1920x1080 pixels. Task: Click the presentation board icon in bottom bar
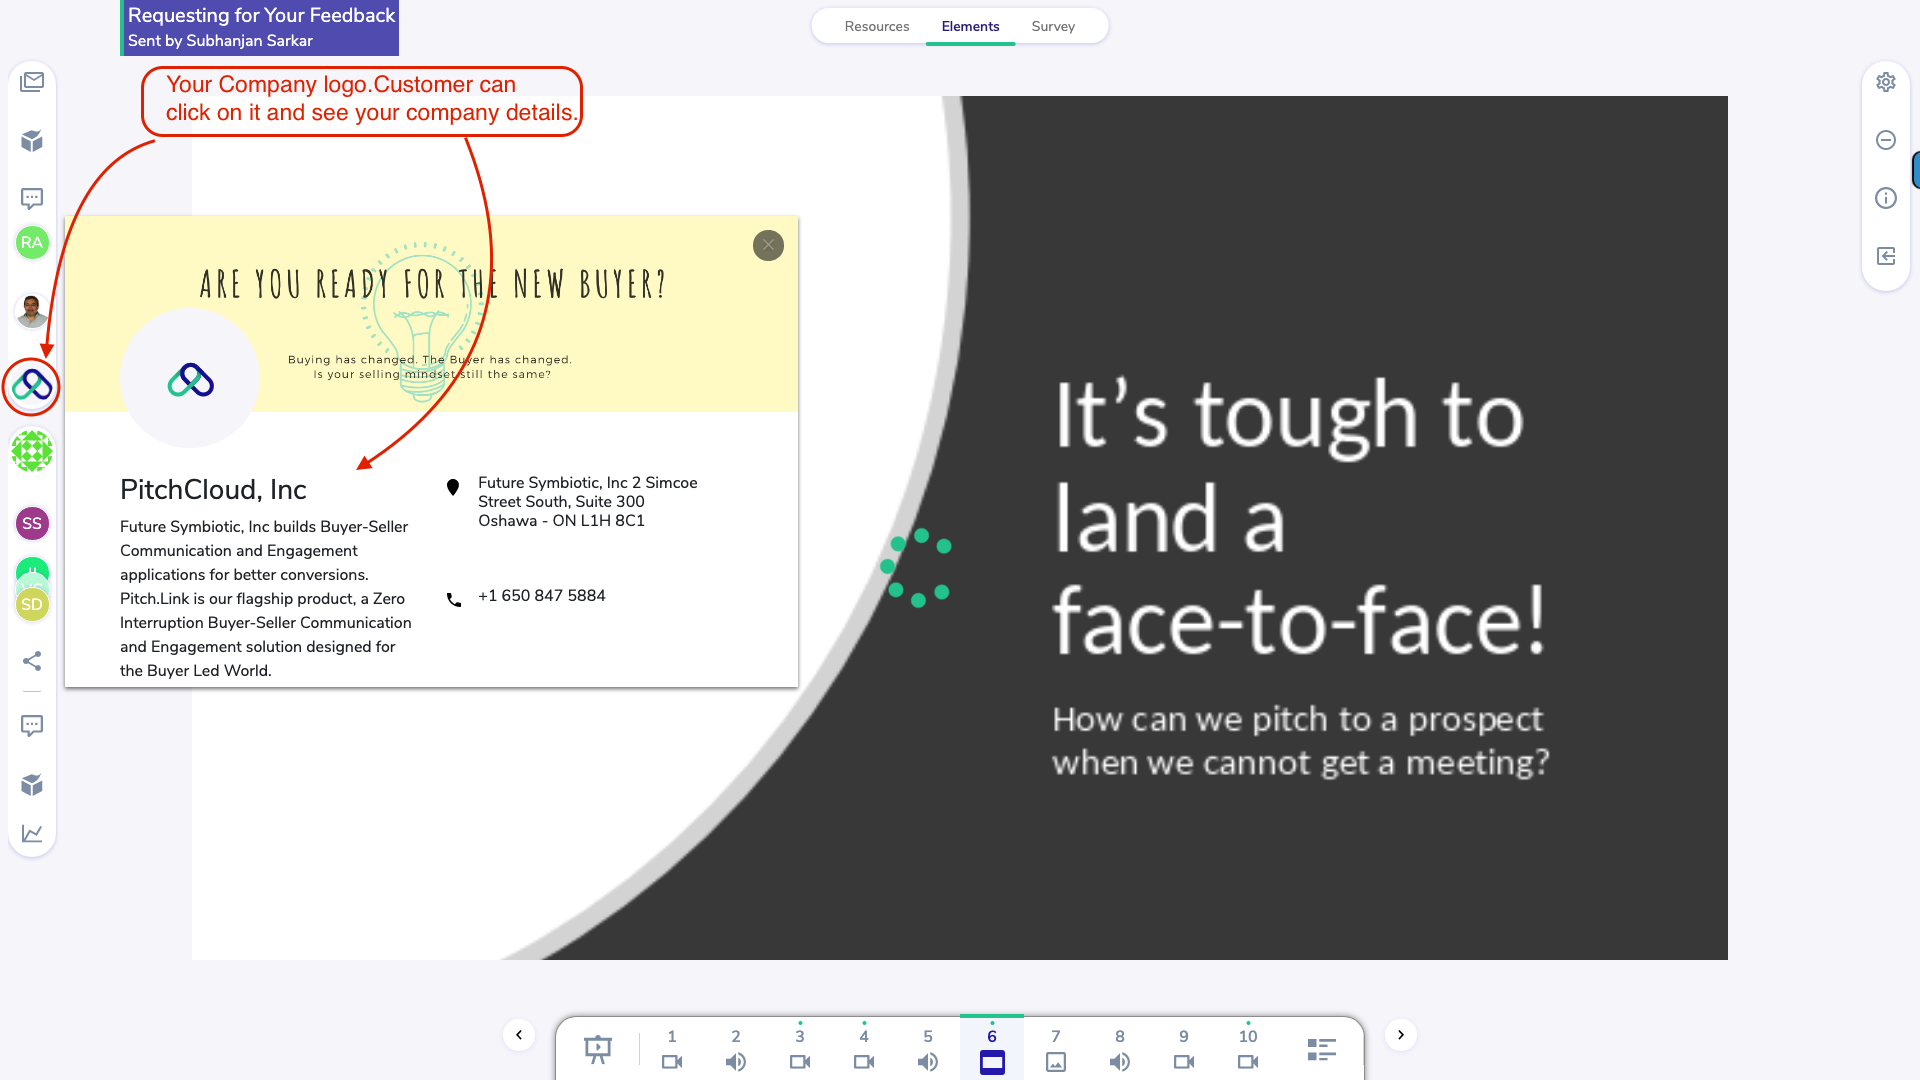(598, 1049)
